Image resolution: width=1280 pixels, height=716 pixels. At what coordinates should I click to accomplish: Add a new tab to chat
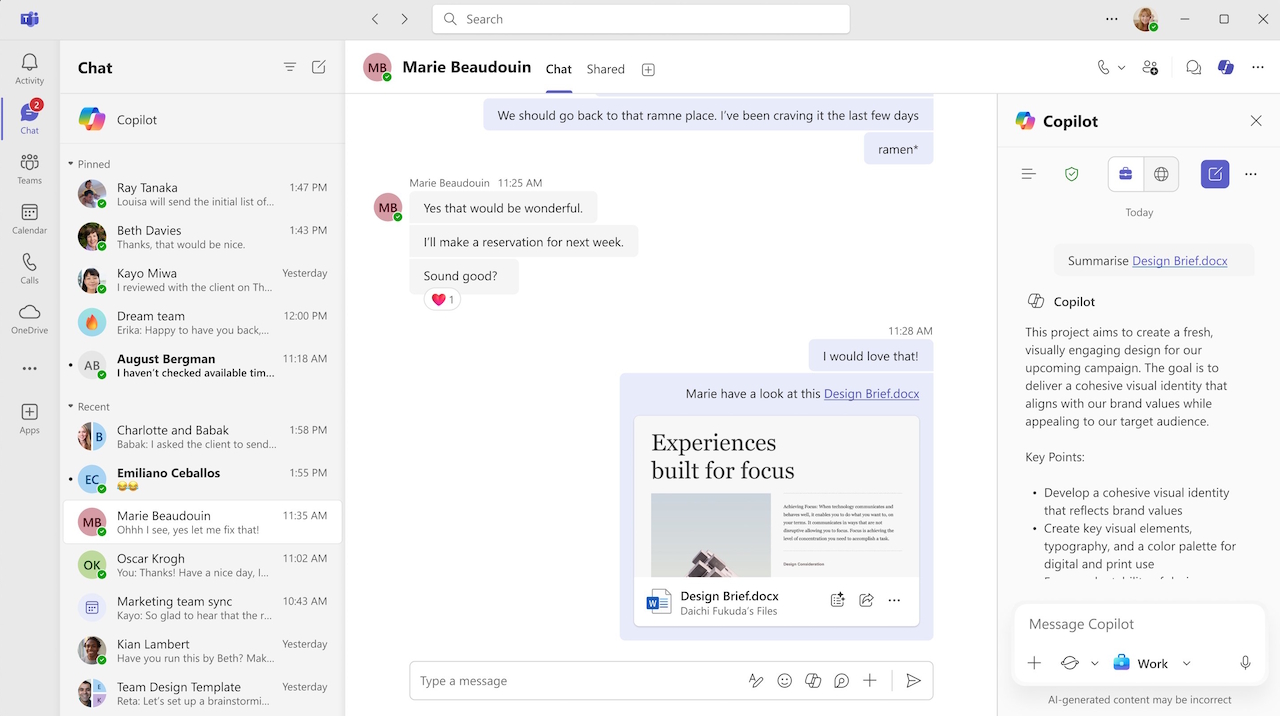tap(648, 69)
